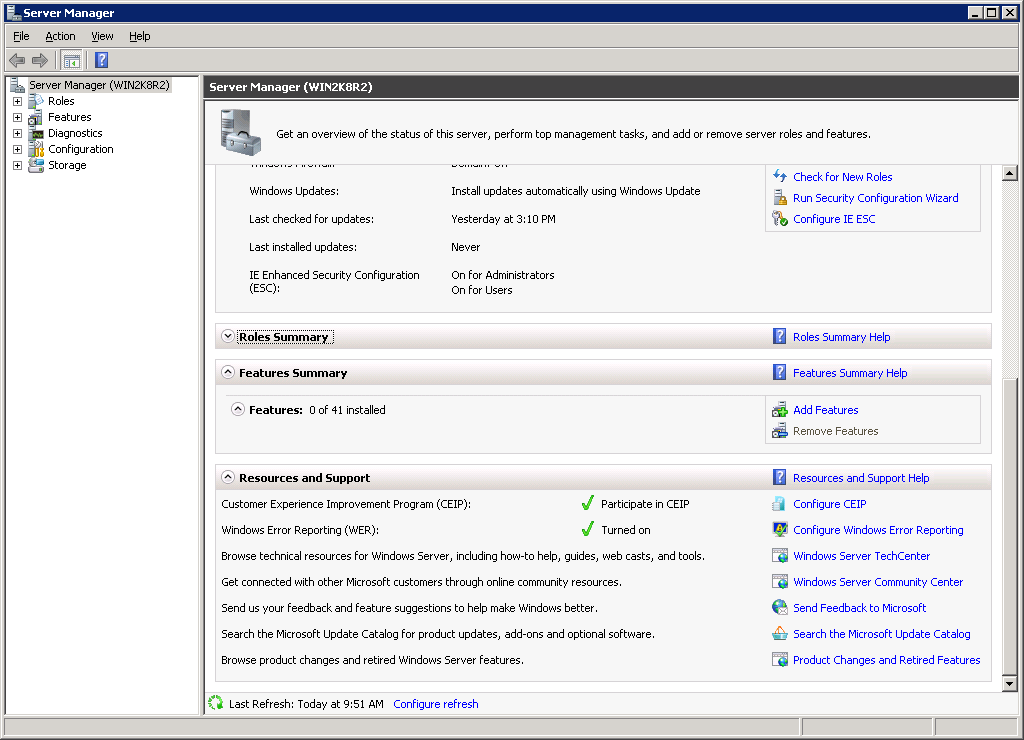This screenshot has height=740, width=1024.
Task: Open the View menu
Action: click(102, 36)
